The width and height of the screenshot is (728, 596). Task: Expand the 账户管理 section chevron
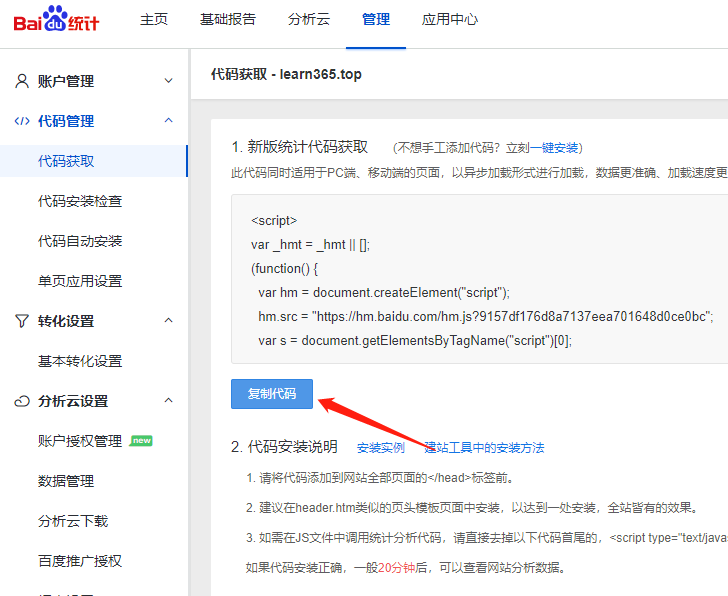[168, 81]
